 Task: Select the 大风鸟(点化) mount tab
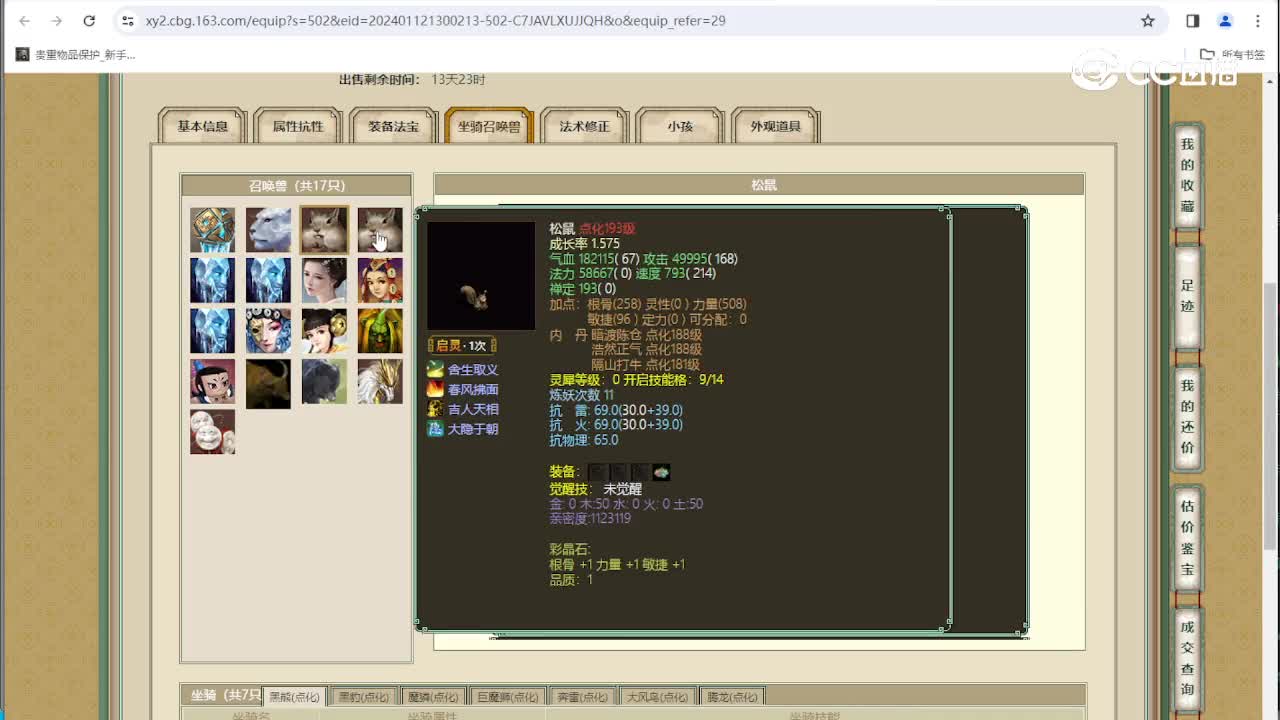click(657, 697)
